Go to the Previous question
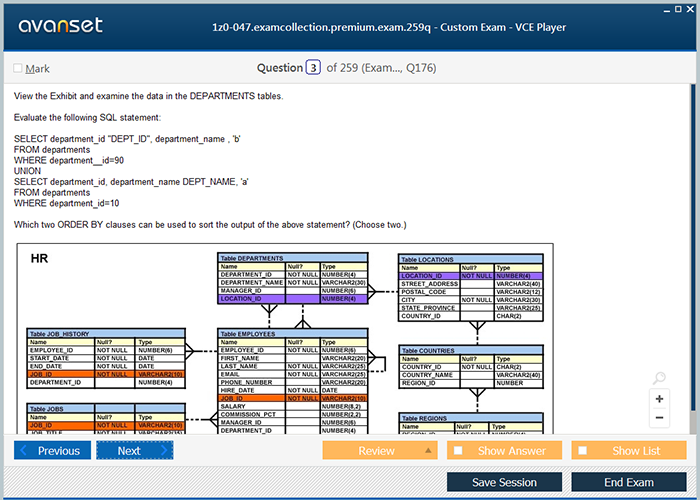The width and height of the screenshot is (700, 500). 52,450
